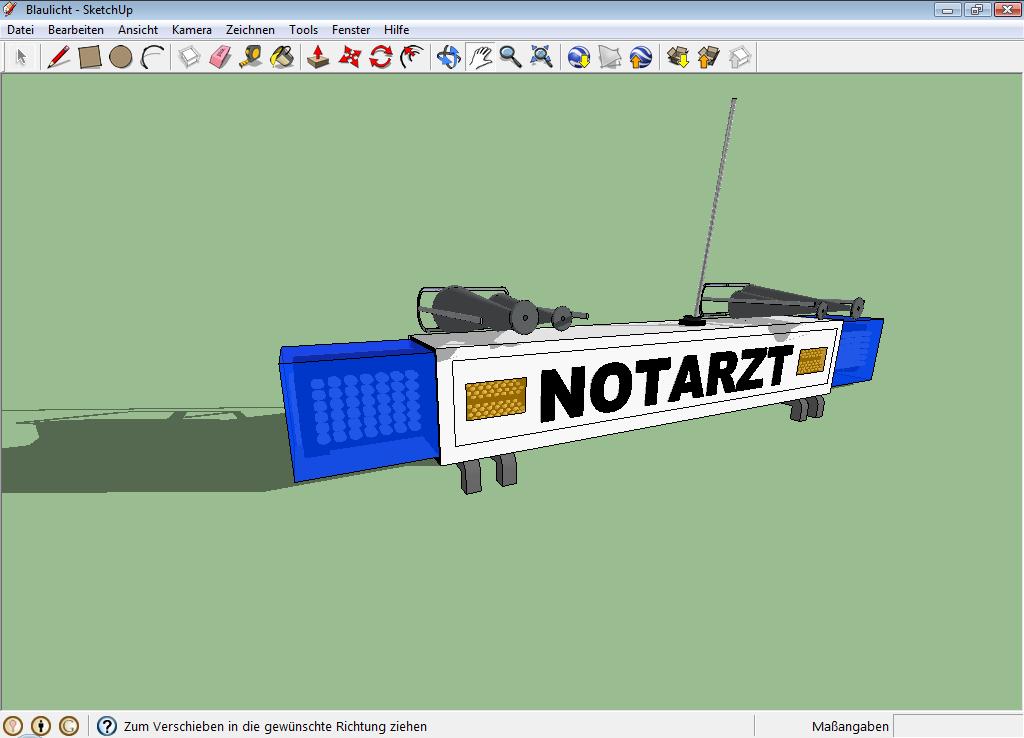
Task: Activate the Arc drawing tool
Action: (x=152, y=57)
